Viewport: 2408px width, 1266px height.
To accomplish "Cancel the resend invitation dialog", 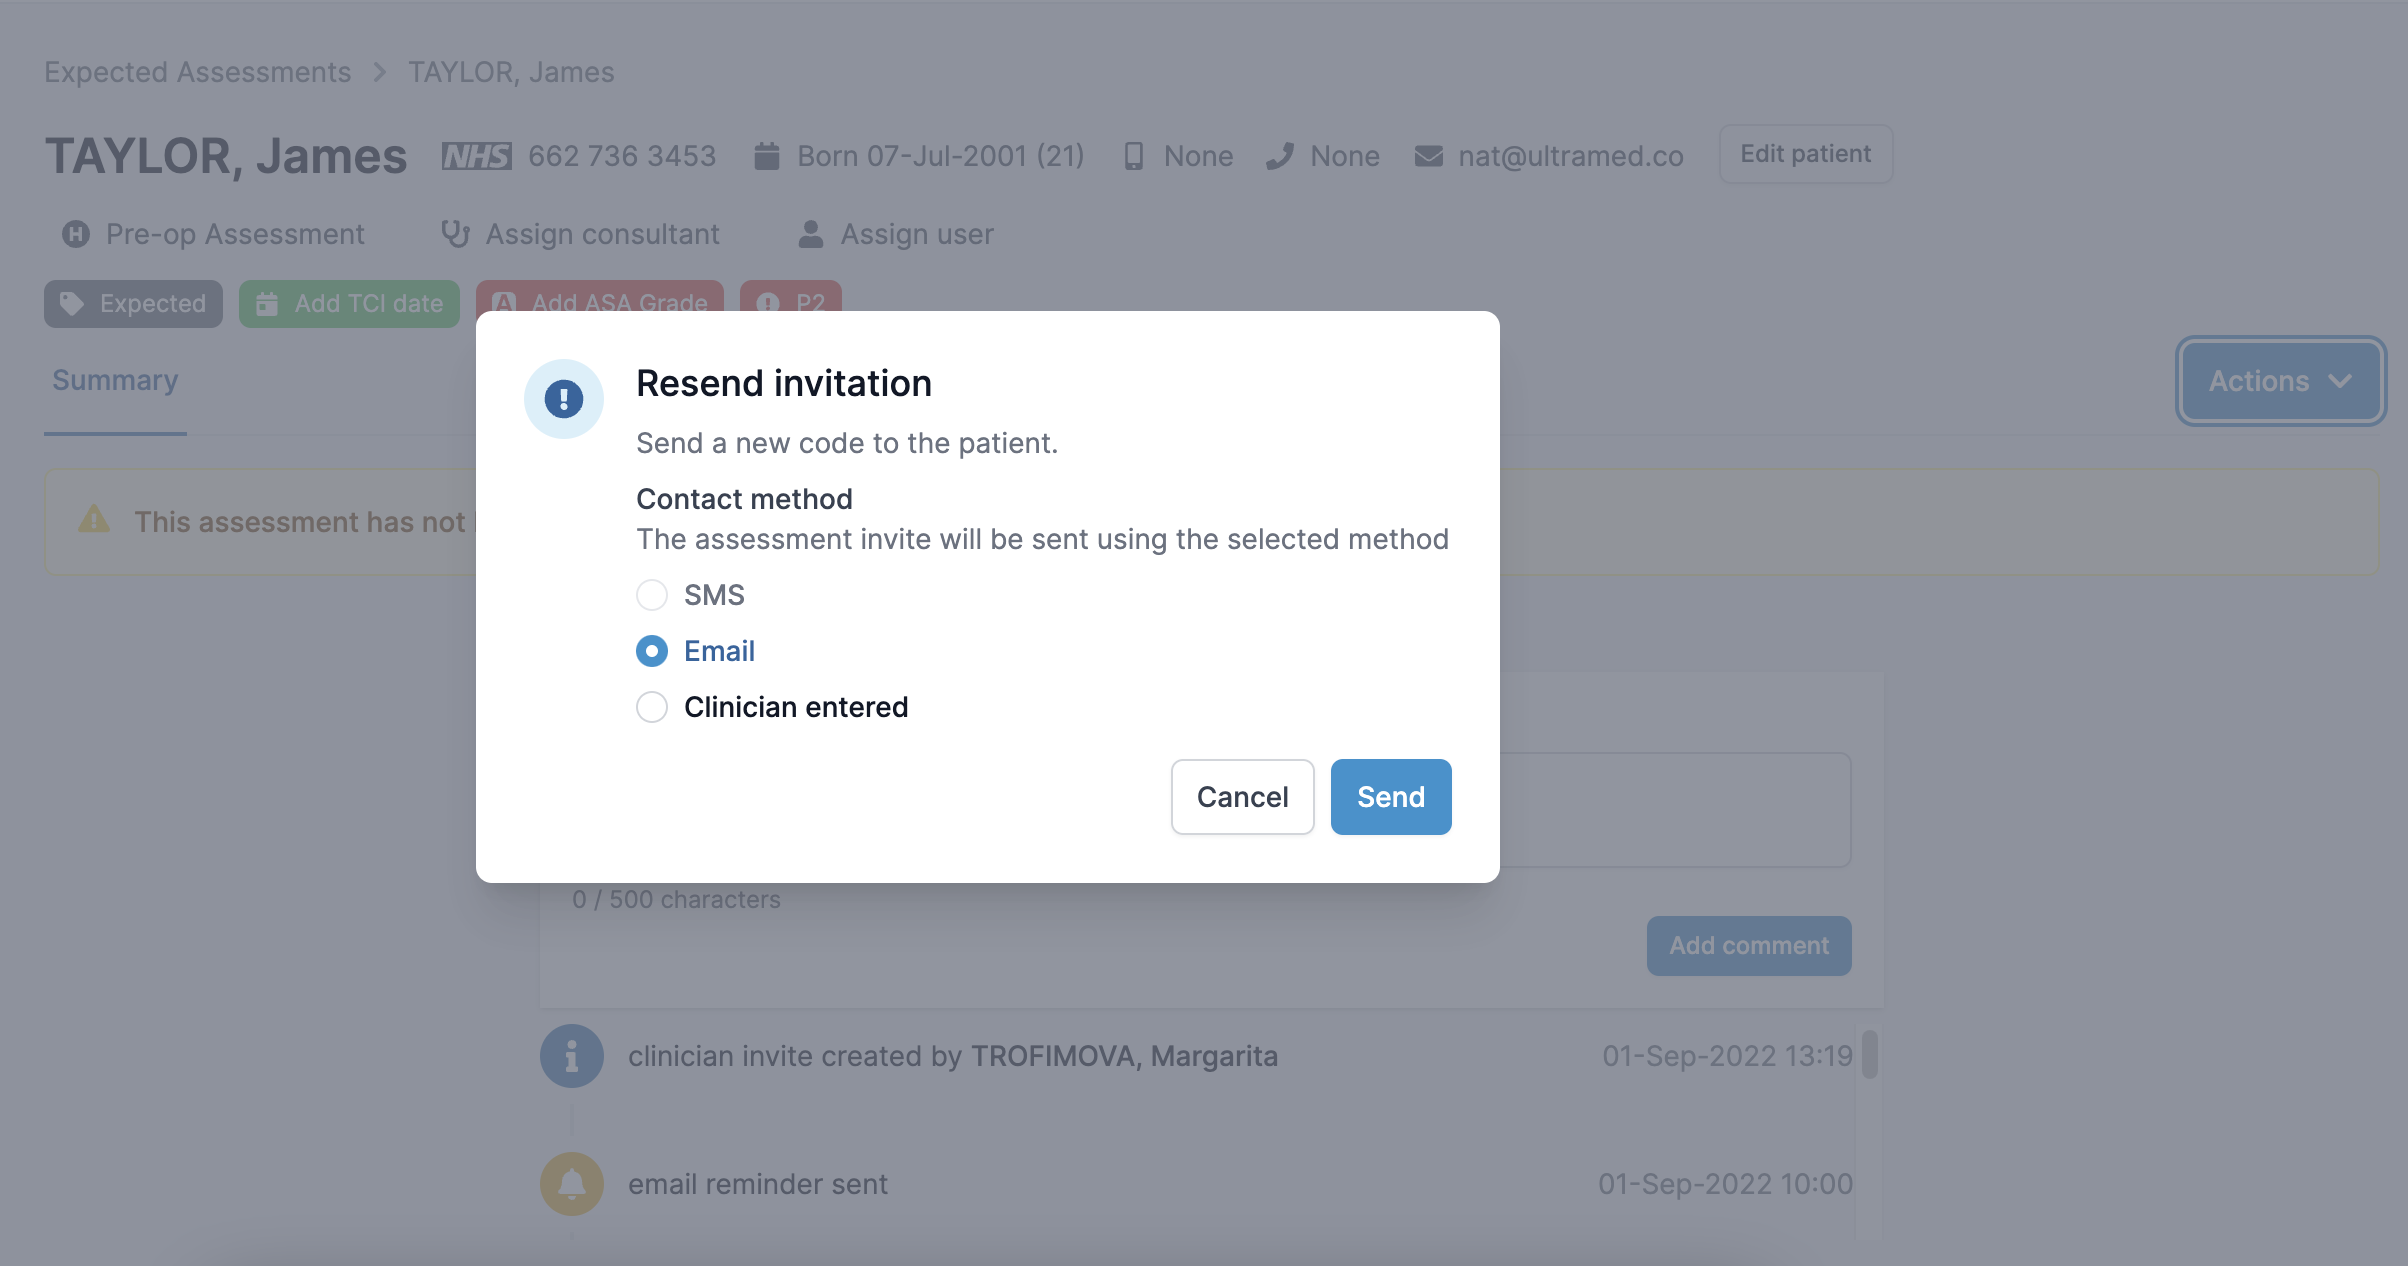I will click(x=1242, y=797).
